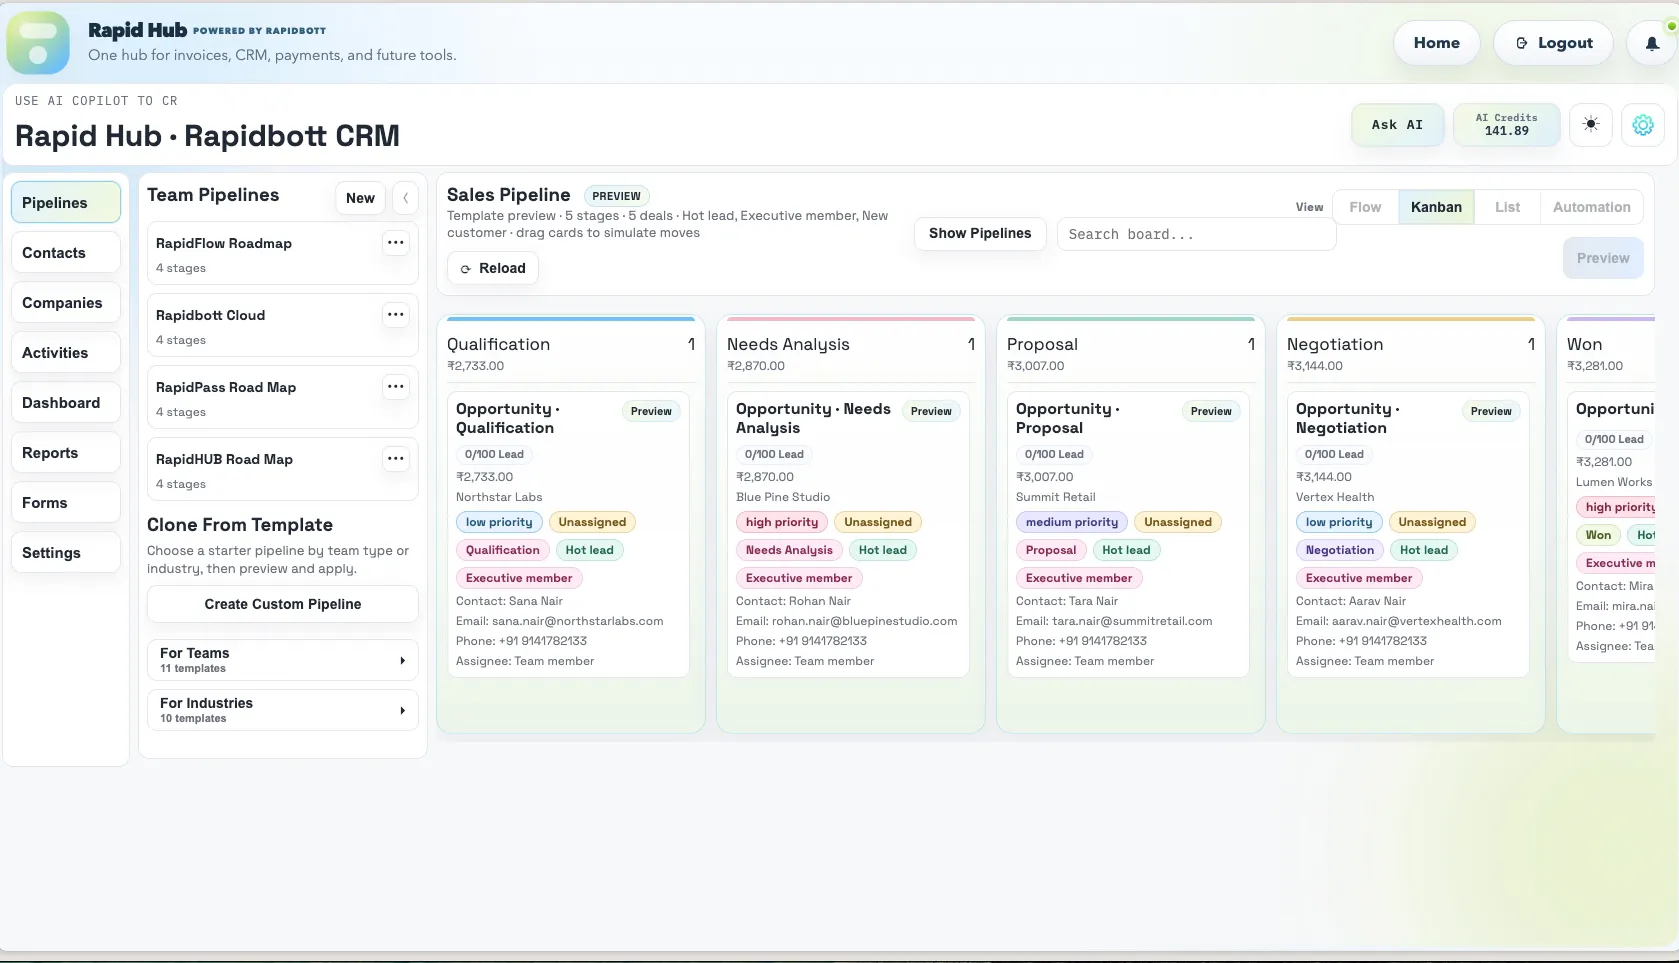Click the Rapid Hub logo icon
Image resolution: width=1679 pixels, height=963 pixels.
[x=38, y=43]
